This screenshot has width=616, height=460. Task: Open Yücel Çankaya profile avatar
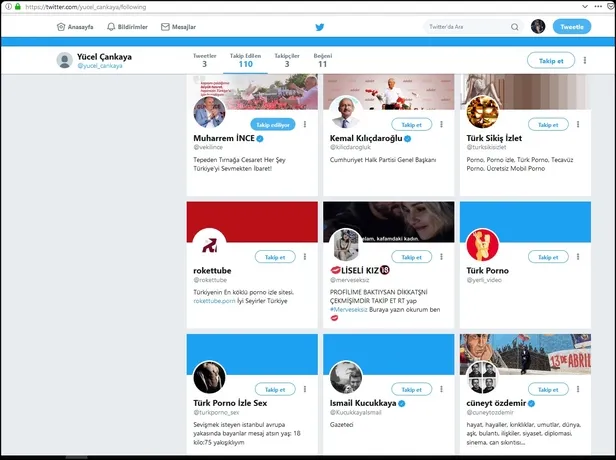click(64, 60)
